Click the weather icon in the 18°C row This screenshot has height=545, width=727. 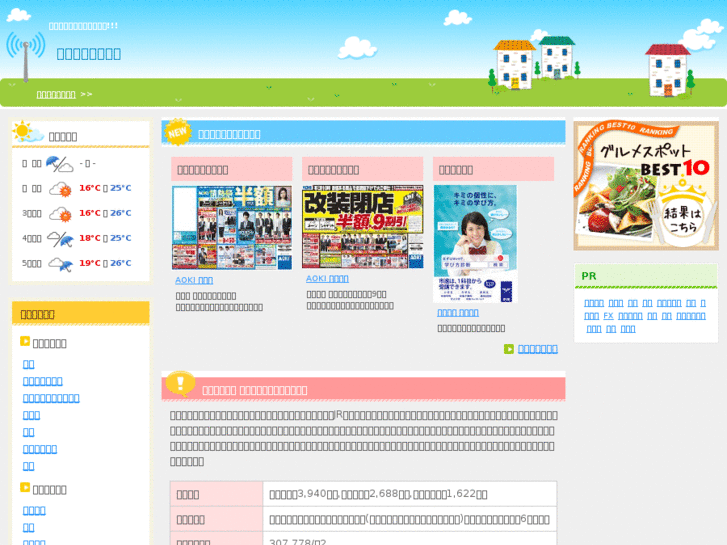[x=60, y=239]
